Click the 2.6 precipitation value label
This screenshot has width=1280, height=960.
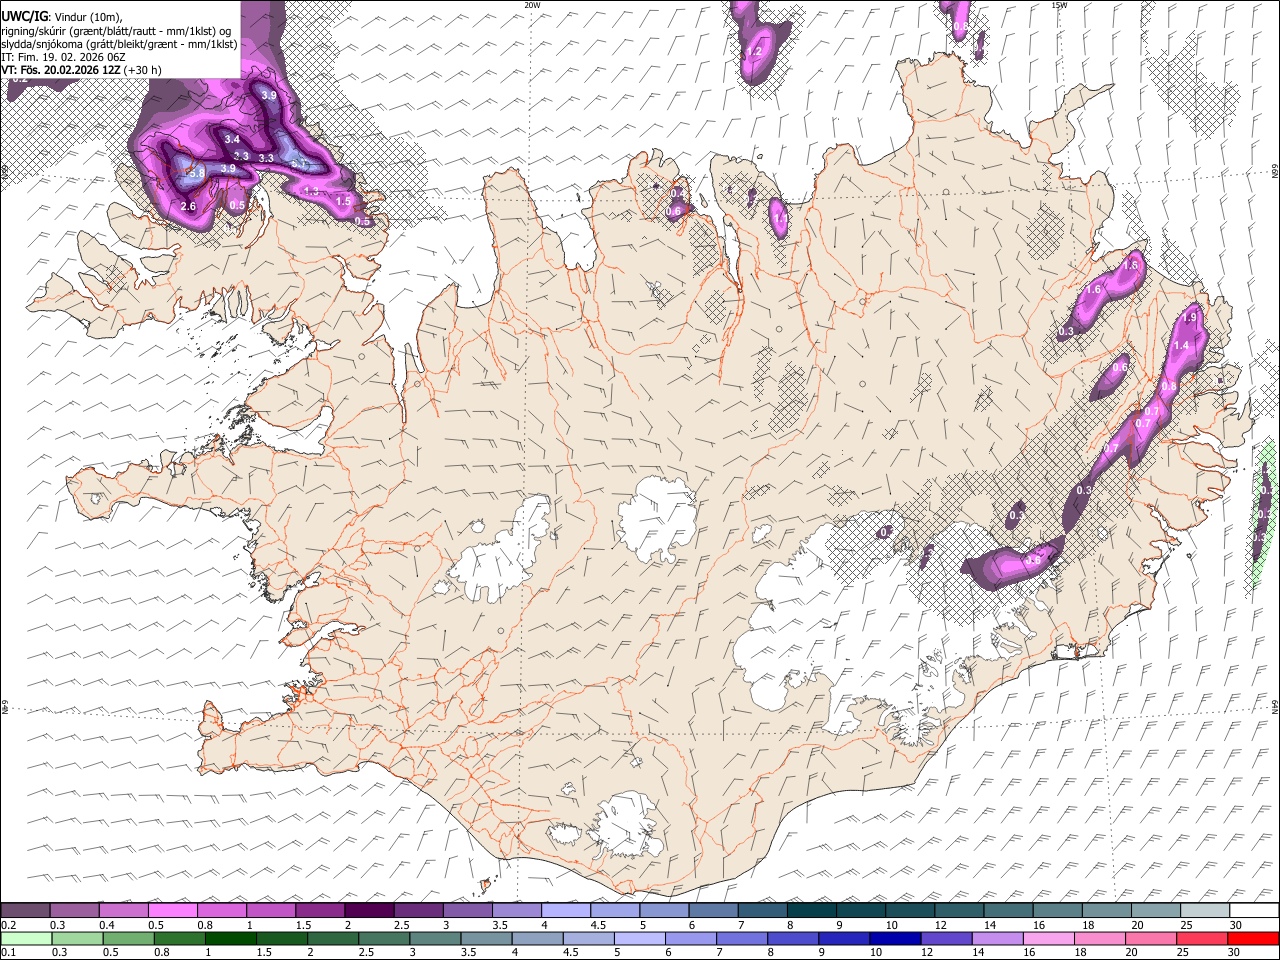188,206
